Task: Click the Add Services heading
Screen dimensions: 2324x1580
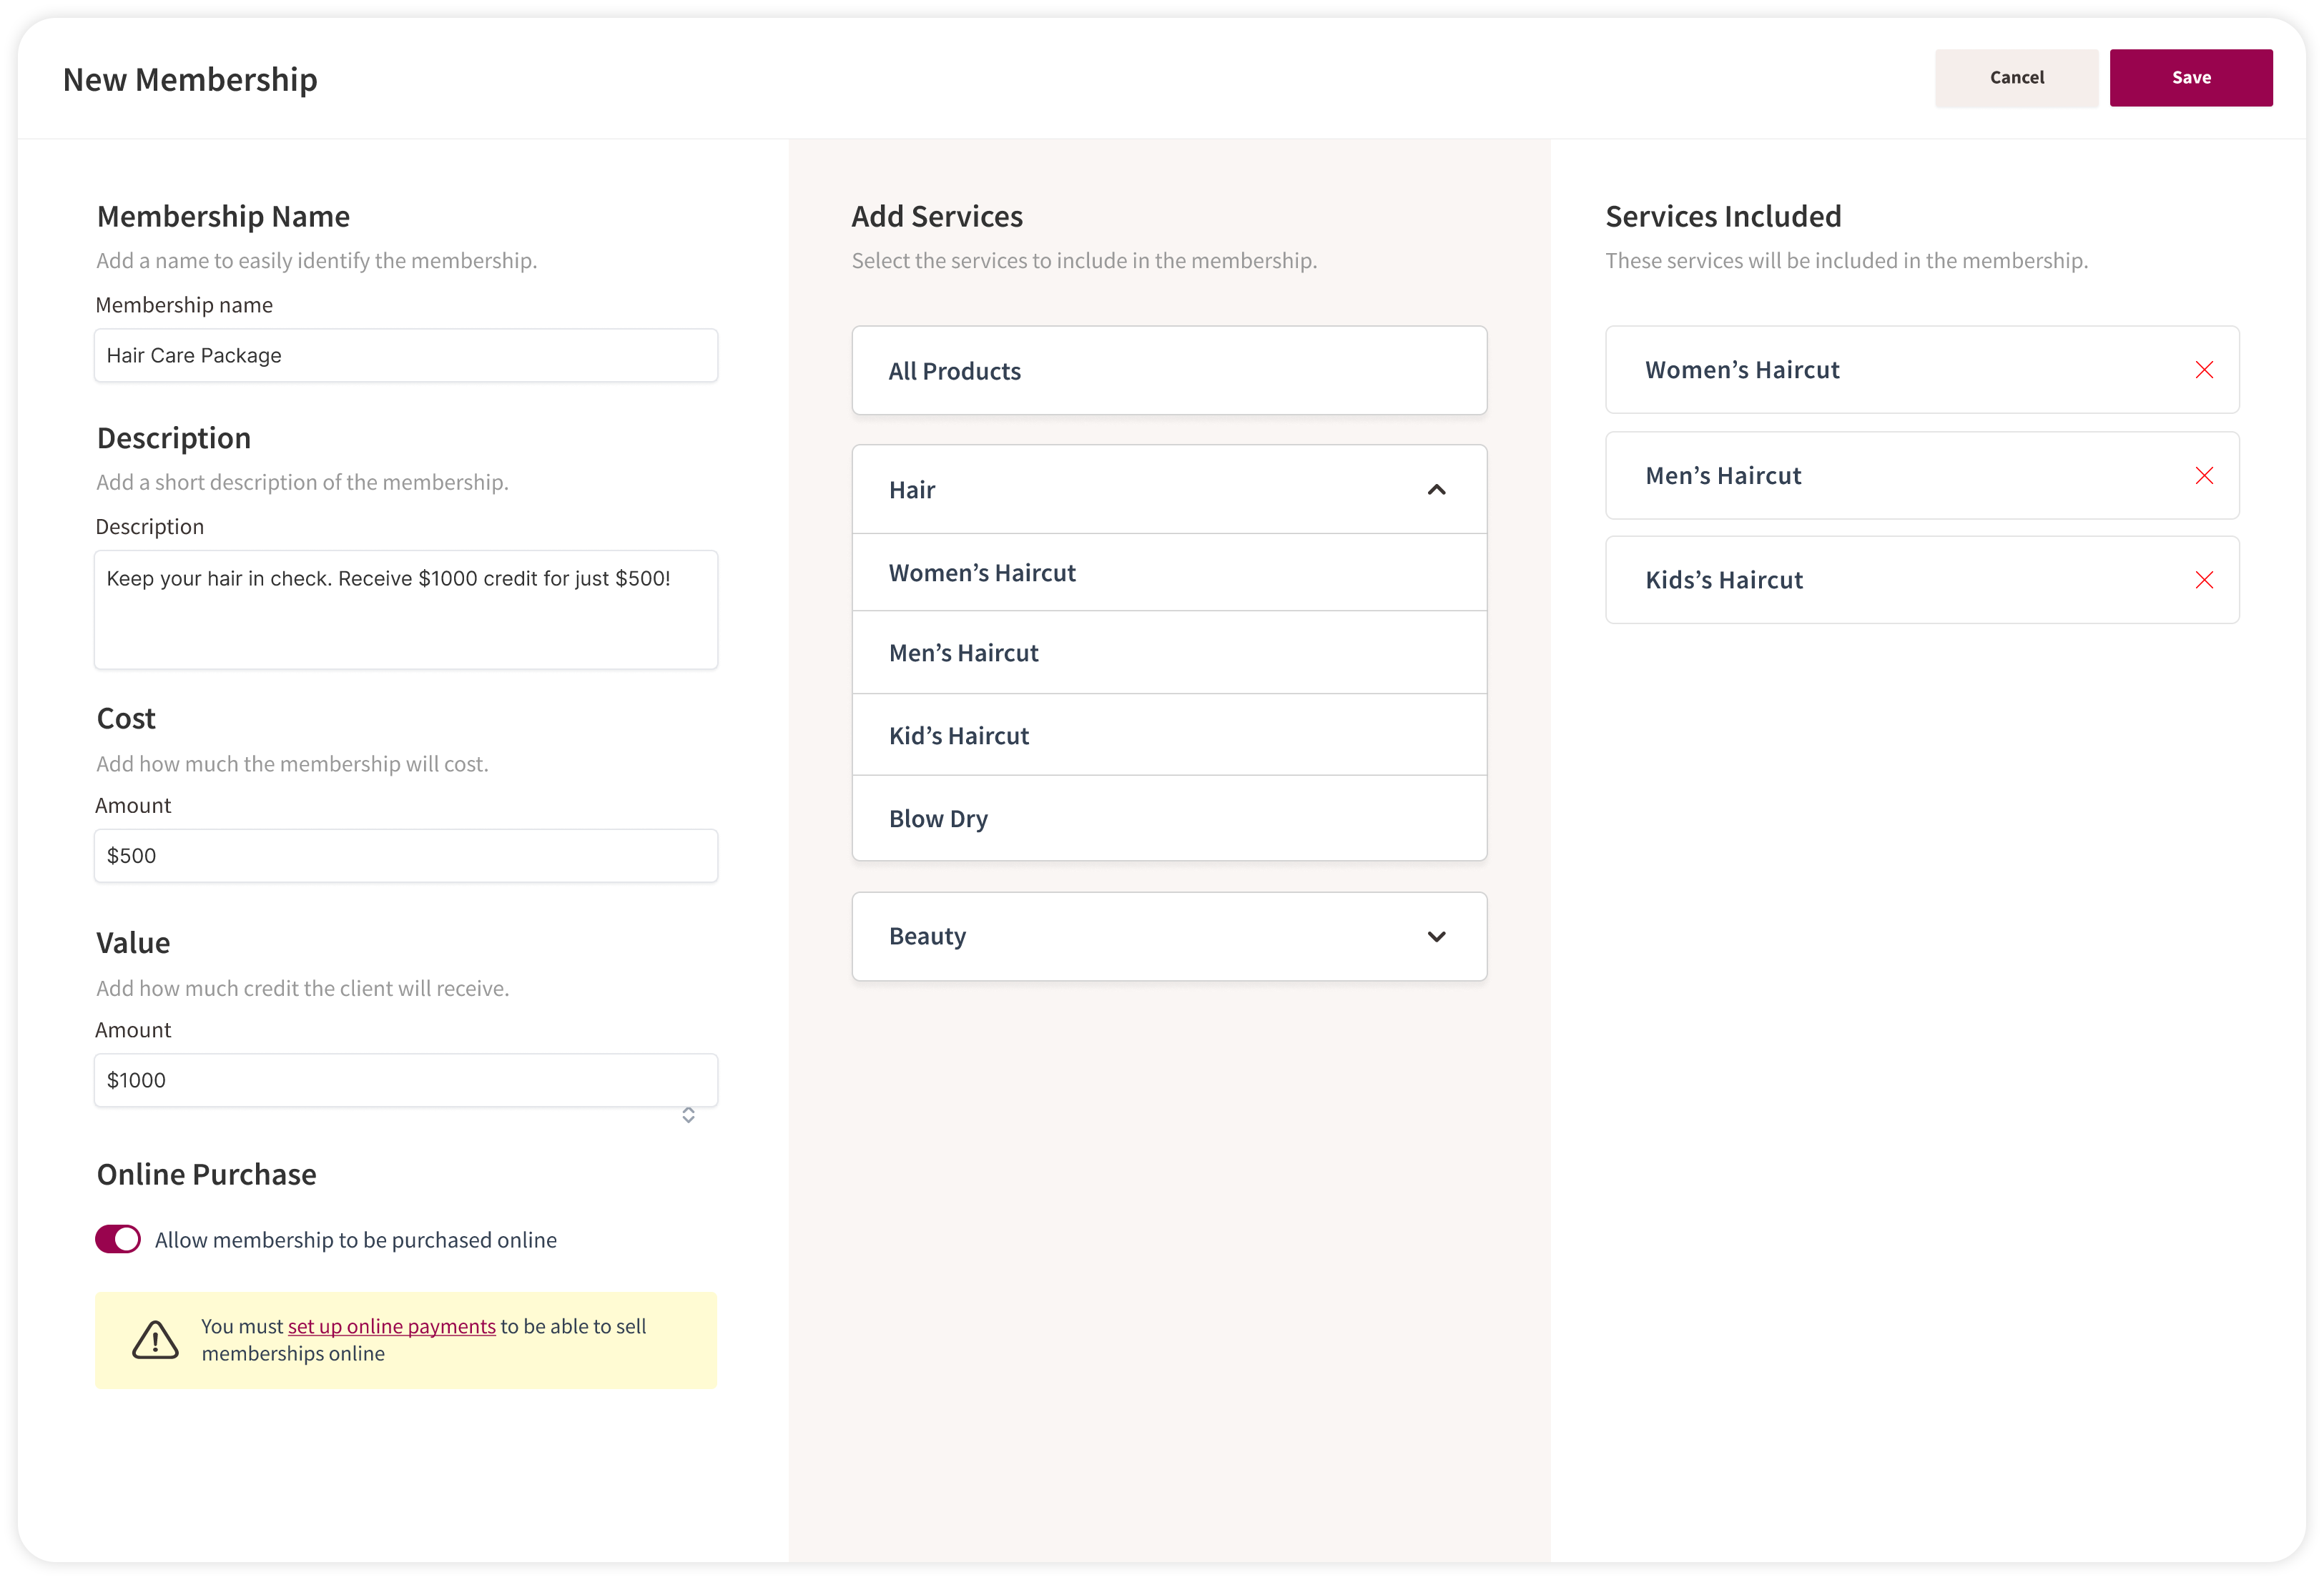Action: pos(937,216)
